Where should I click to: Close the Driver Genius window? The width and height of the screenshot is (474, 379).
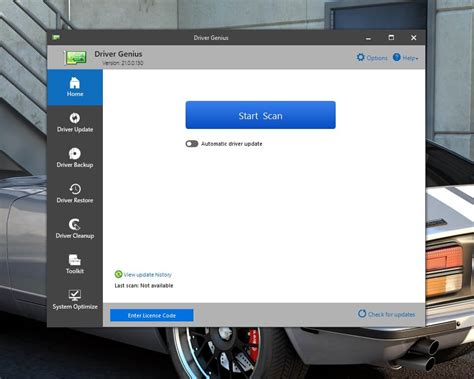[x=414, y=38]
